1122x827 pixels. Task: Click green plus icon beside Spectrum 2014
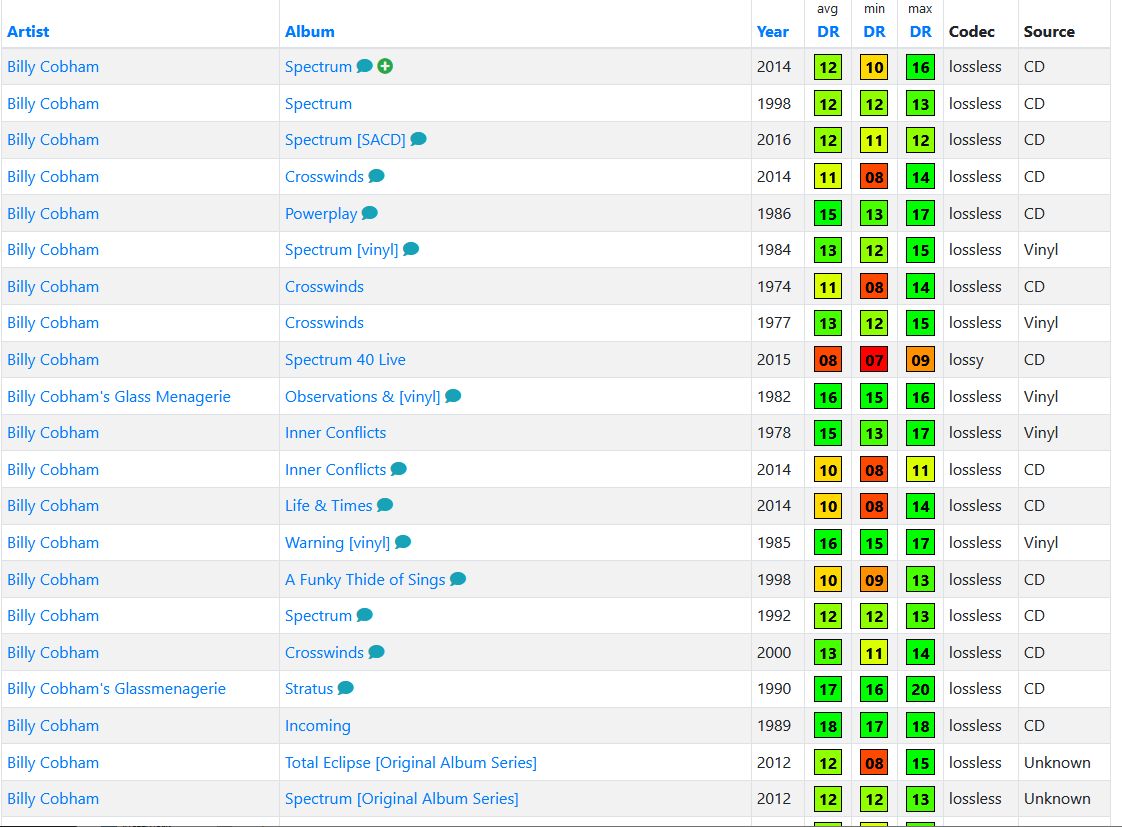coord(385,67)
